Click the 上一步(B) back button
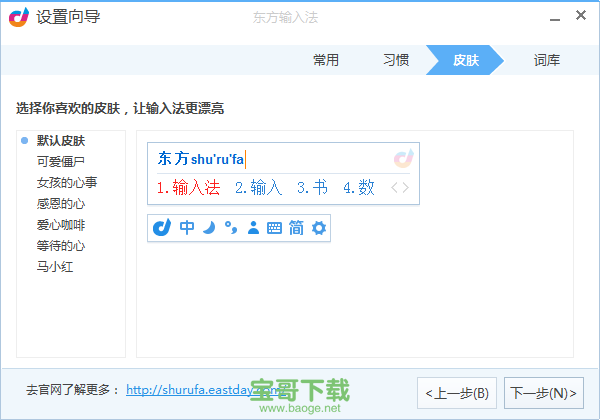This screenshot has height=420, width=600. coord(457,393)
